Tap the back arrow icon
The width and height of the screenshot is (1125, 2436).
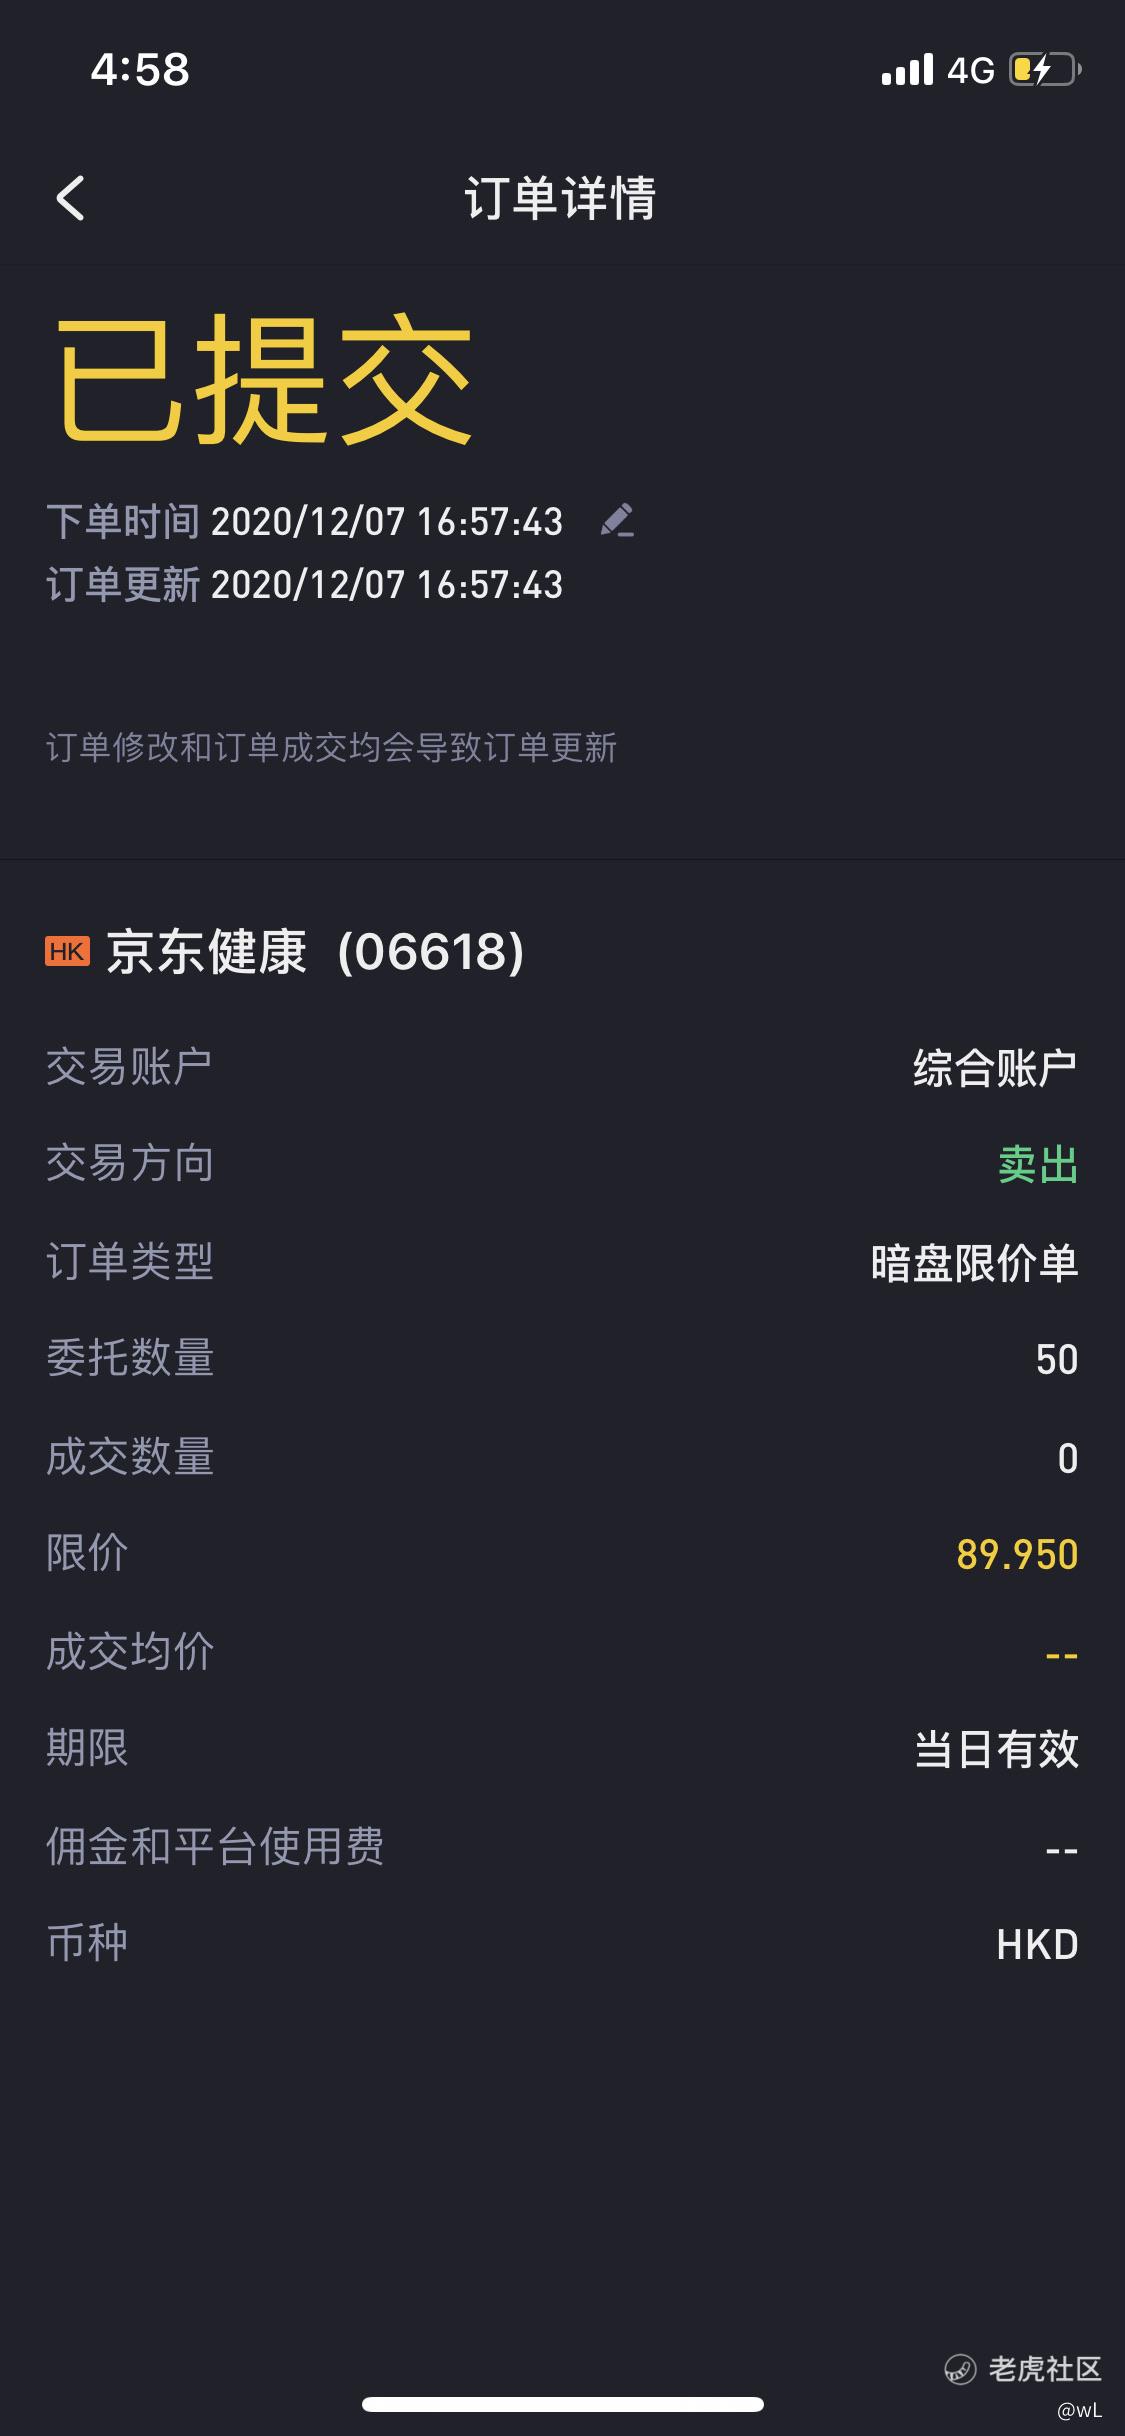coord(71,198)
